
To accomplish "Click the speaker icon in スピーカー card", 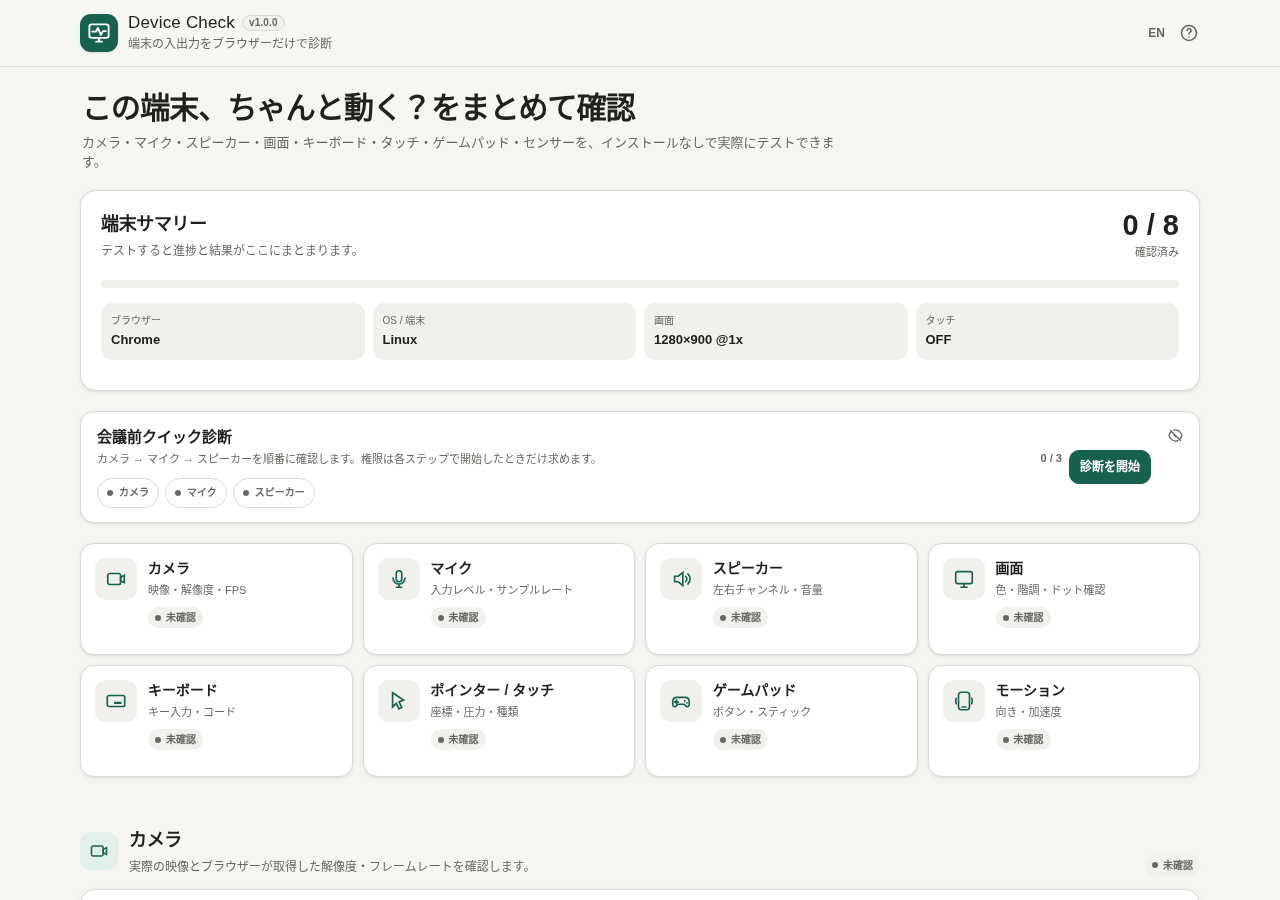I will [681, 579].
